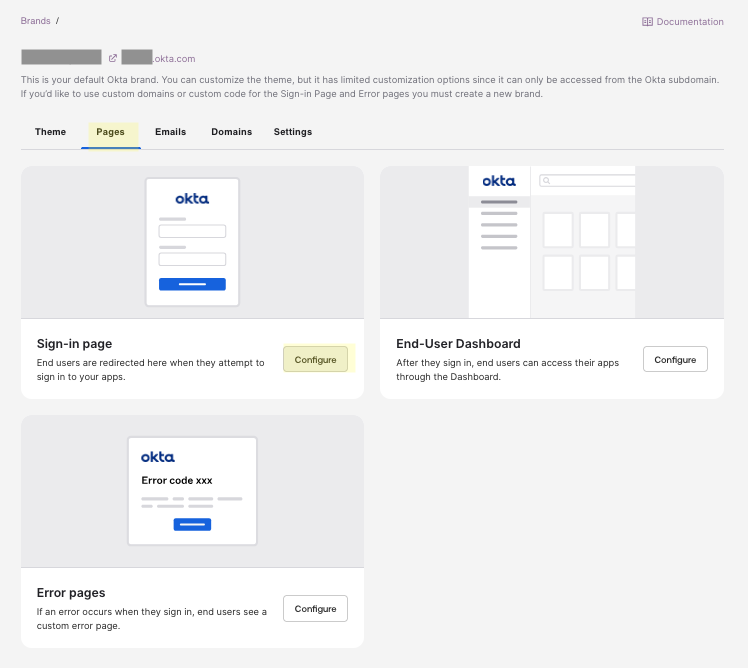Click the redacted brand name heading

tap(62, 57)
